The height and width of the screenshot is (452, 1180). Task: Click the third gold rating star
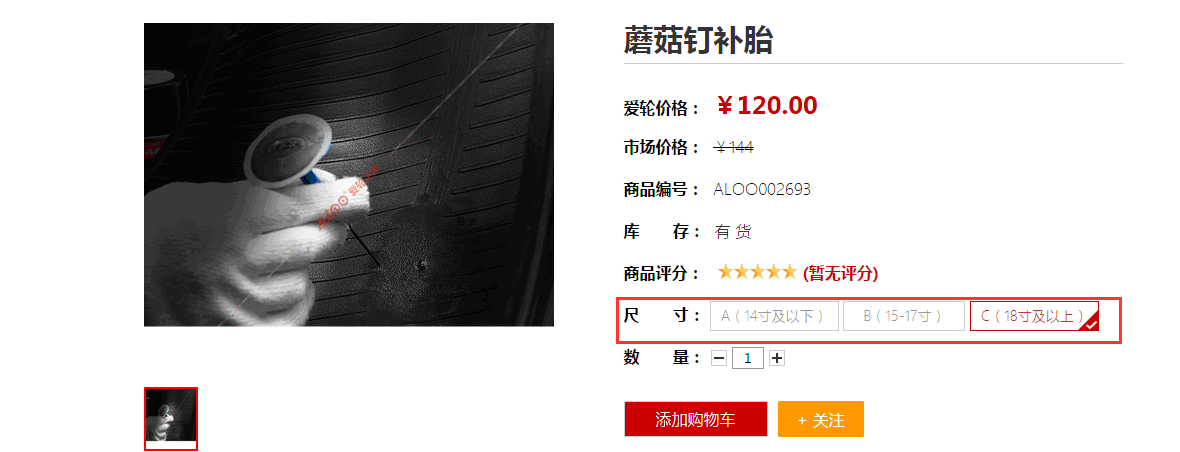[x=757, y=272]
